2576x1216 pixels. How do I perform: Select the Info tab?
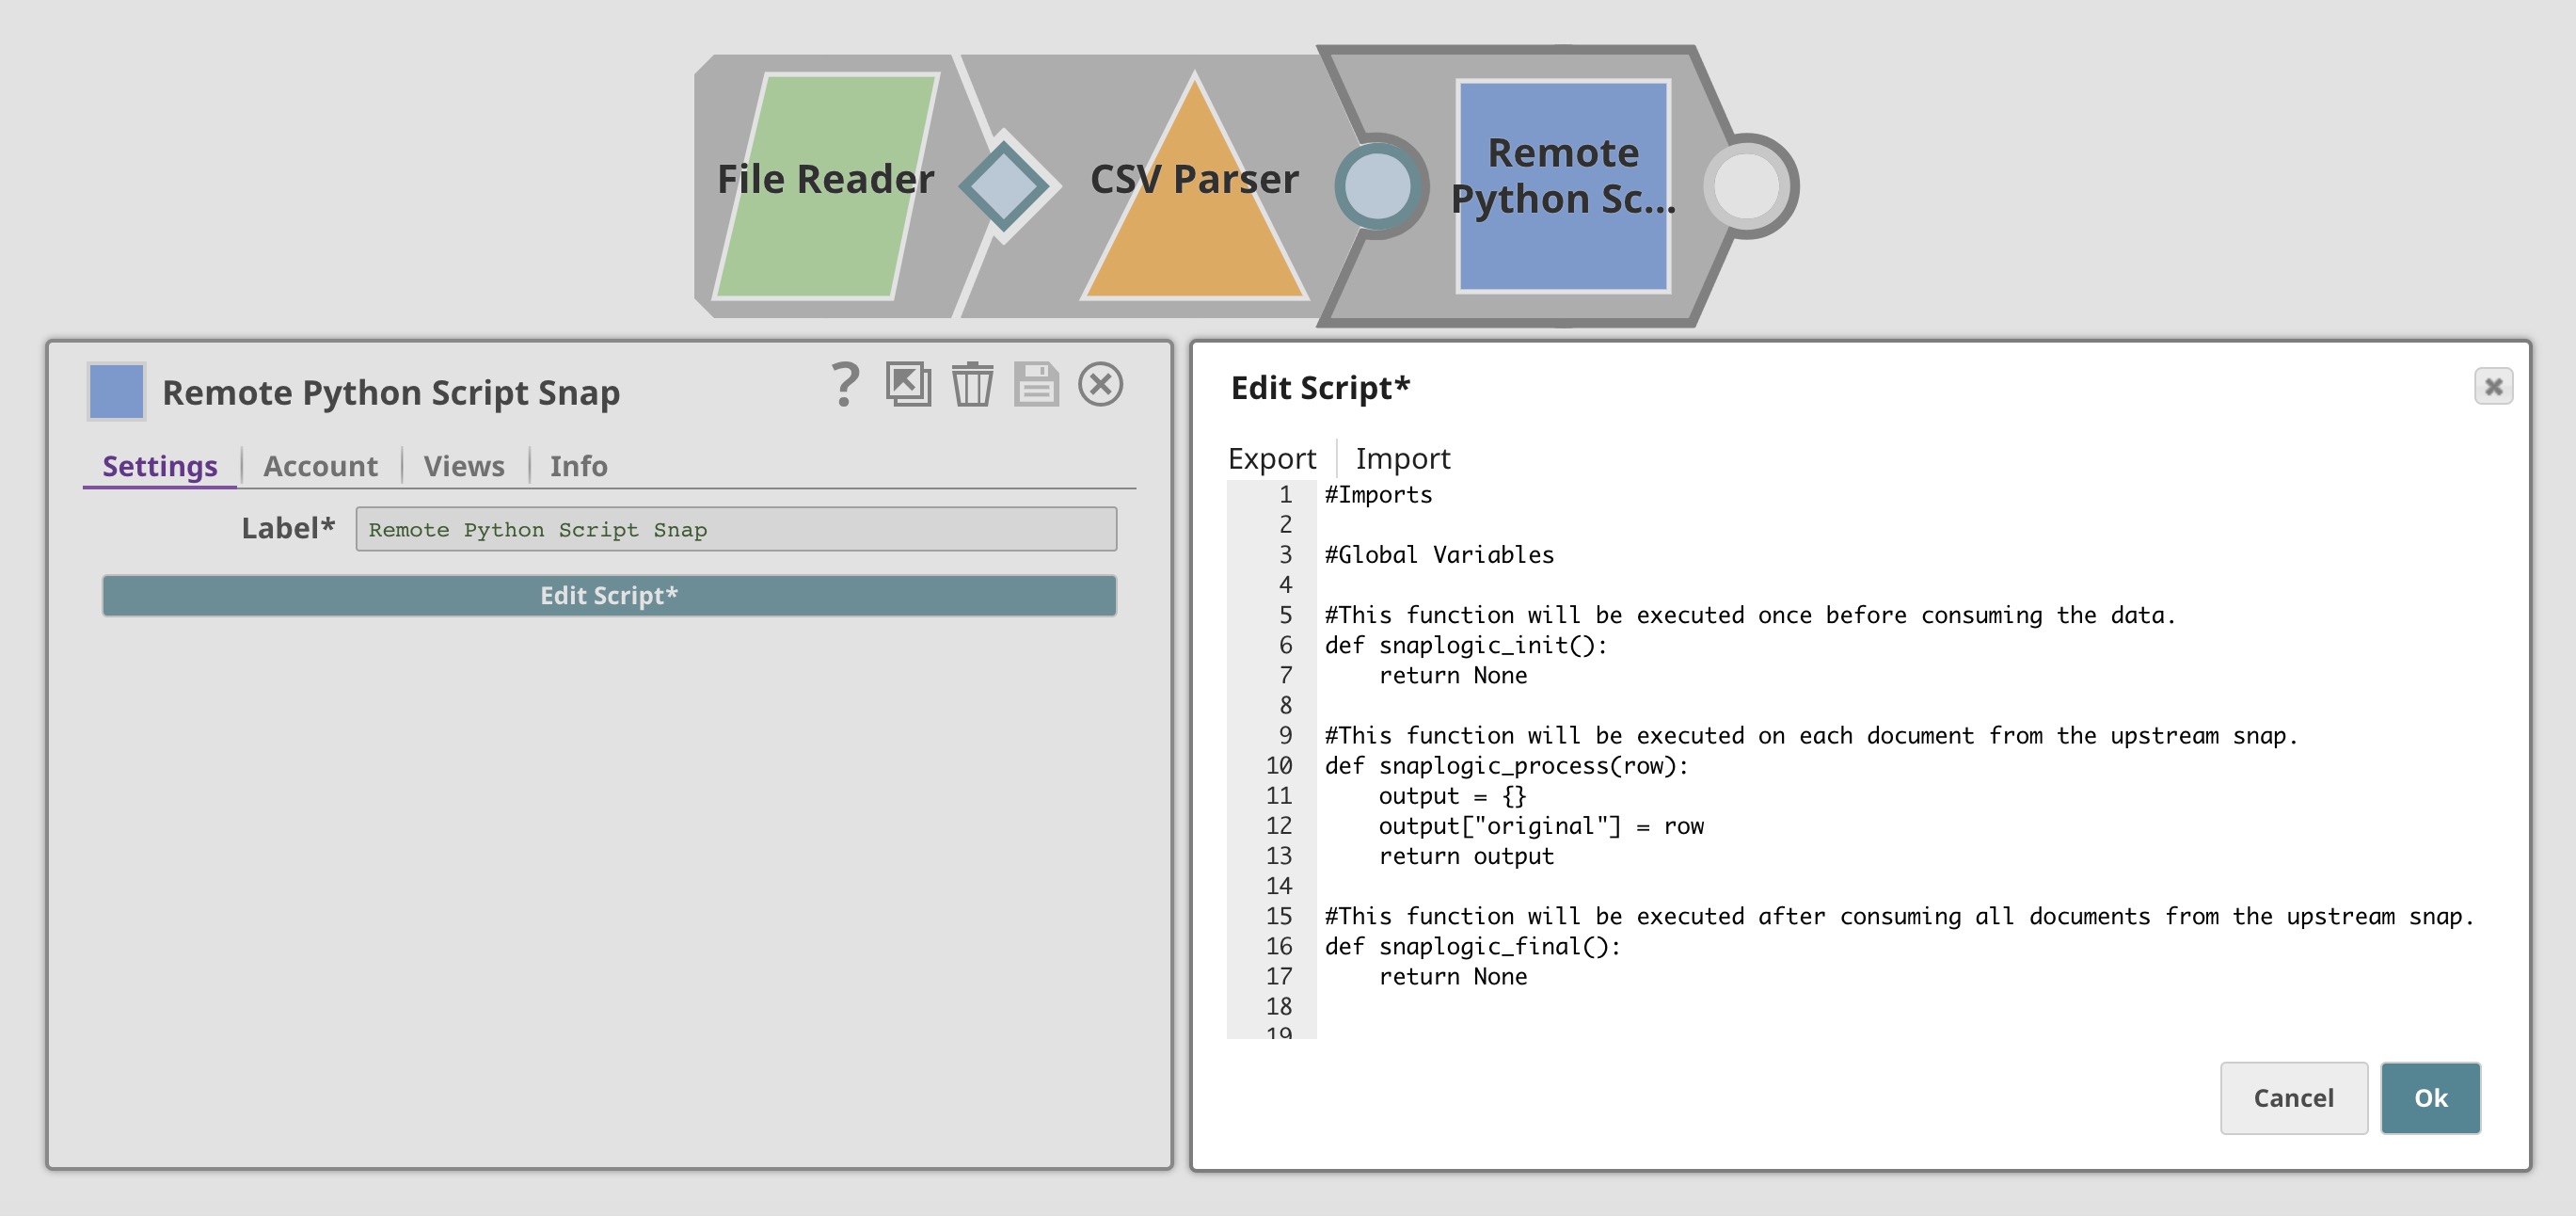pyautogui.click(x=578, y=465)
